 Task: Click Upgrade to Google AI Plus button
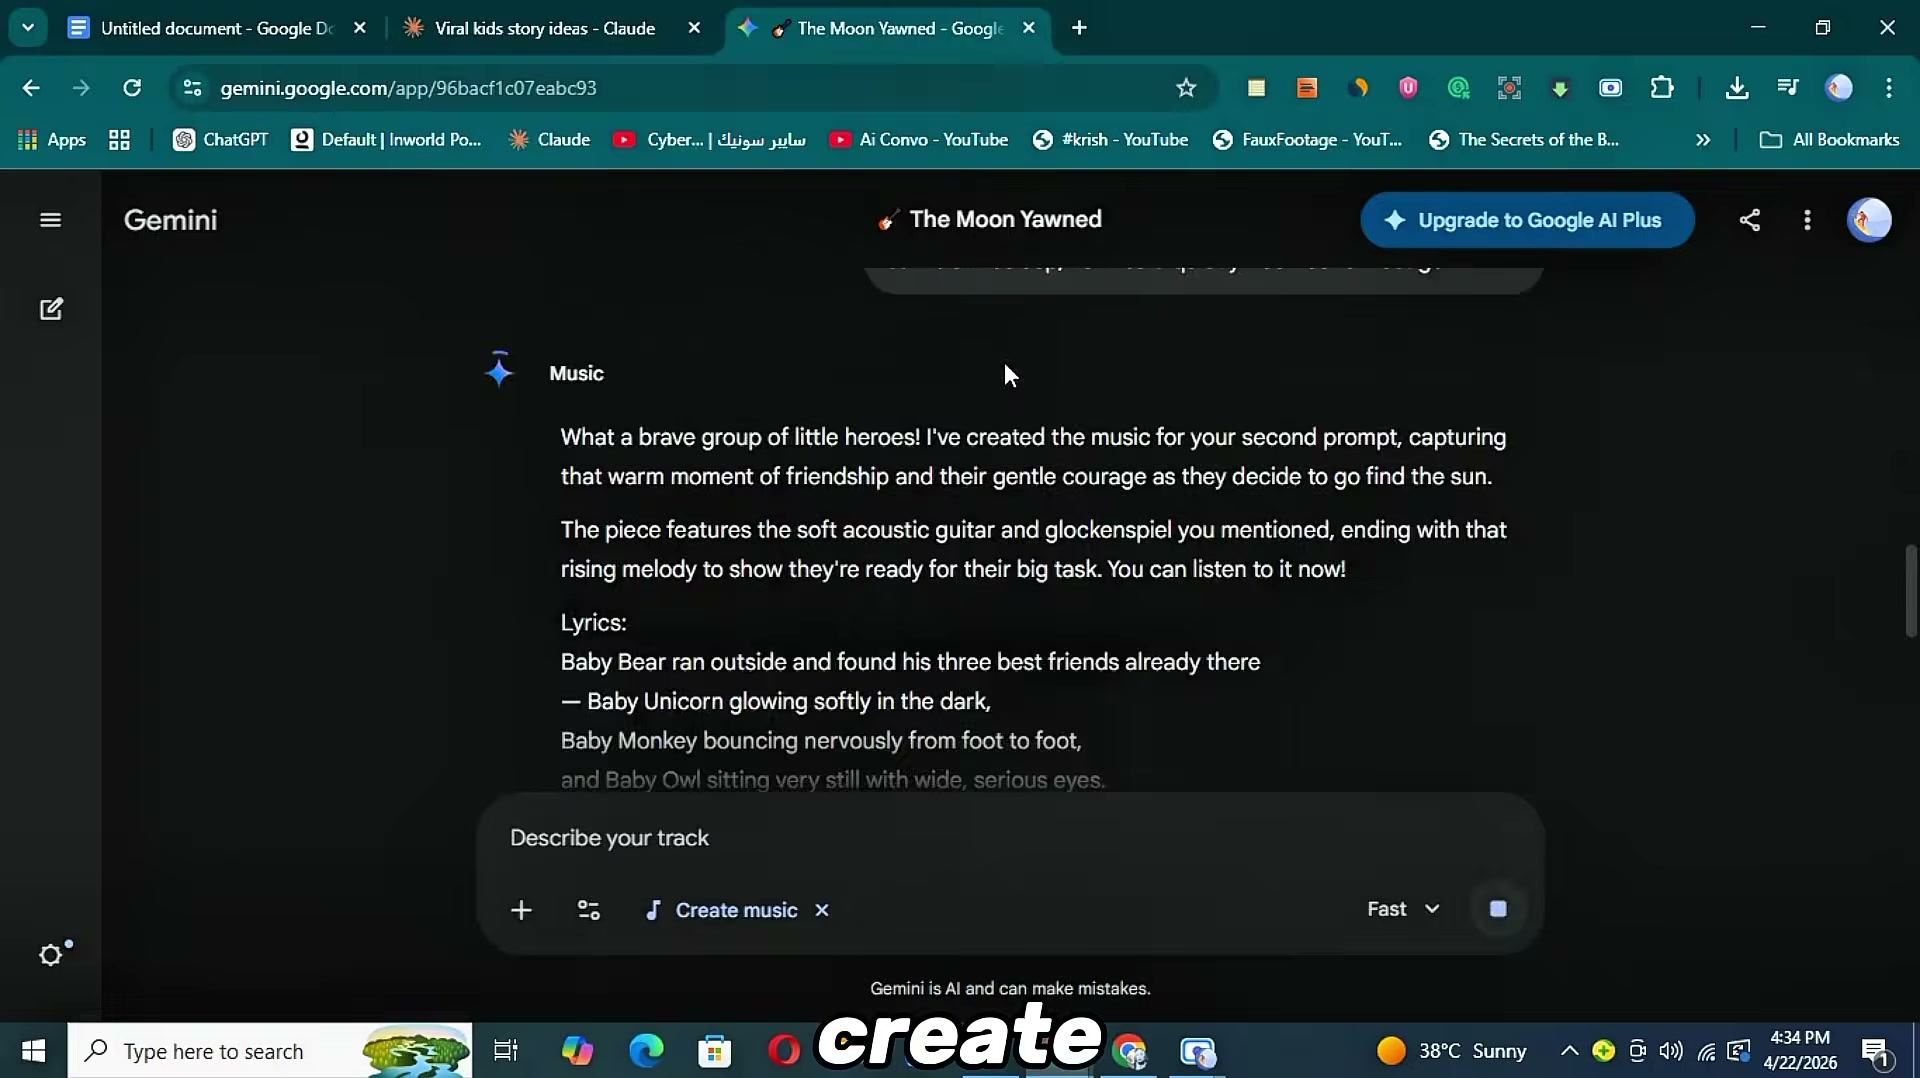pos(1527,220)
